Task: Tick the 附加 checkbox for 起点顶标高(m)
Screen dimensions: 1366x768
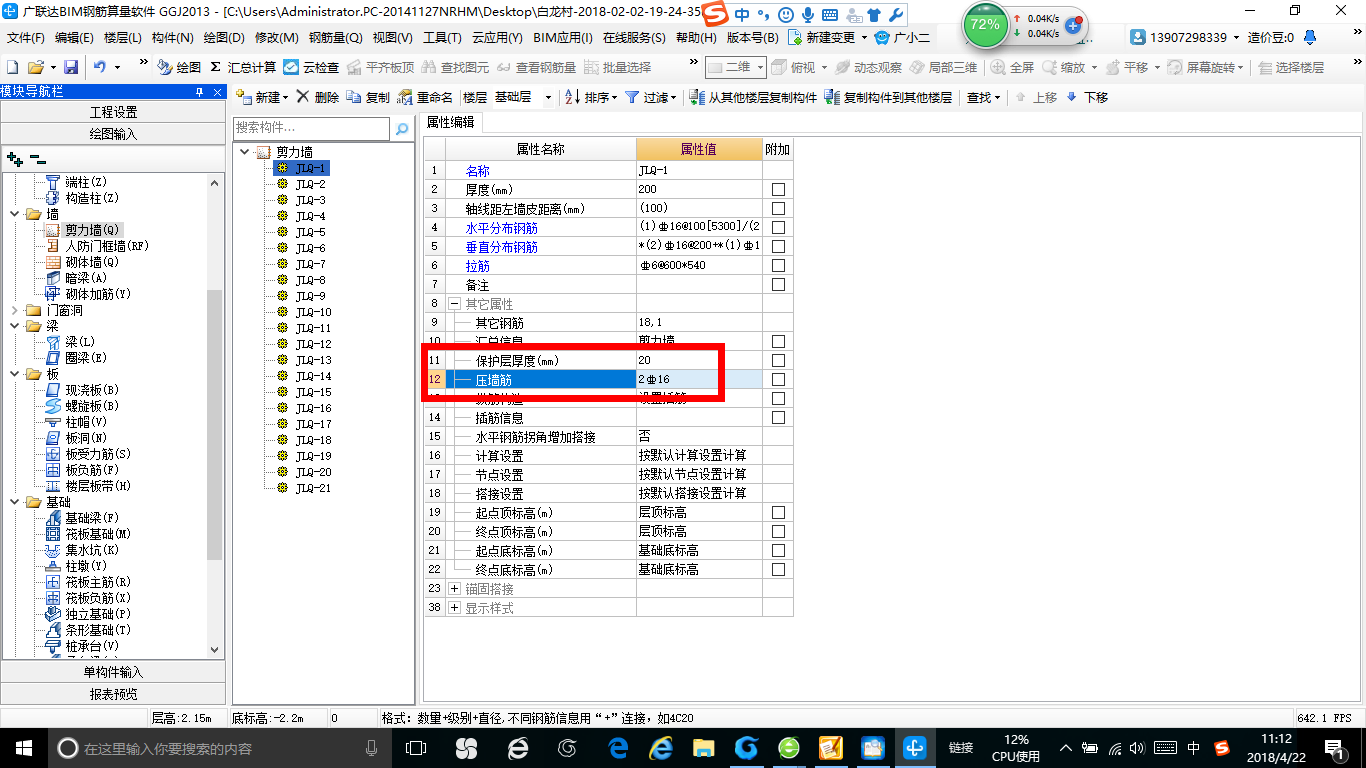Action: (x=778, y=512)
